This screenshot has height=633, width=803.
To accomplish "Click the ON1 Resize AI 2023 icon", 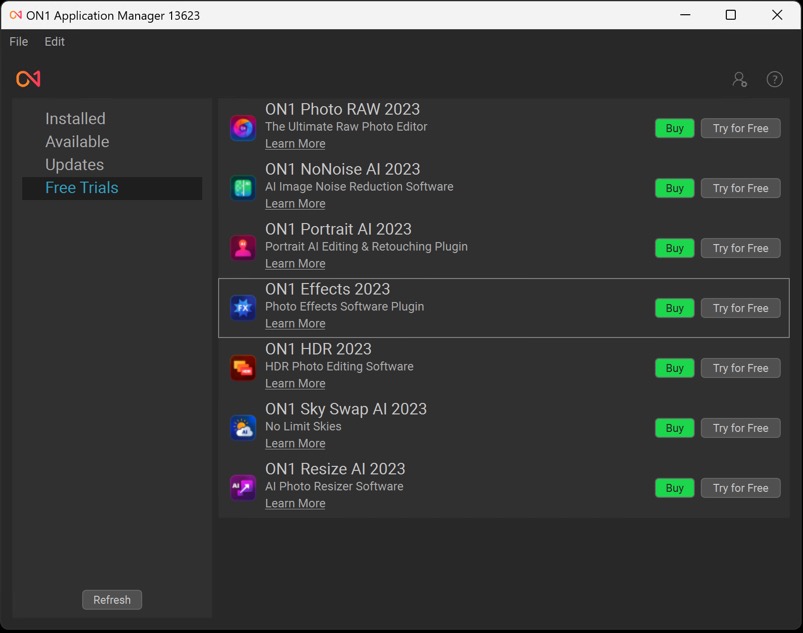I will (243, 488).
